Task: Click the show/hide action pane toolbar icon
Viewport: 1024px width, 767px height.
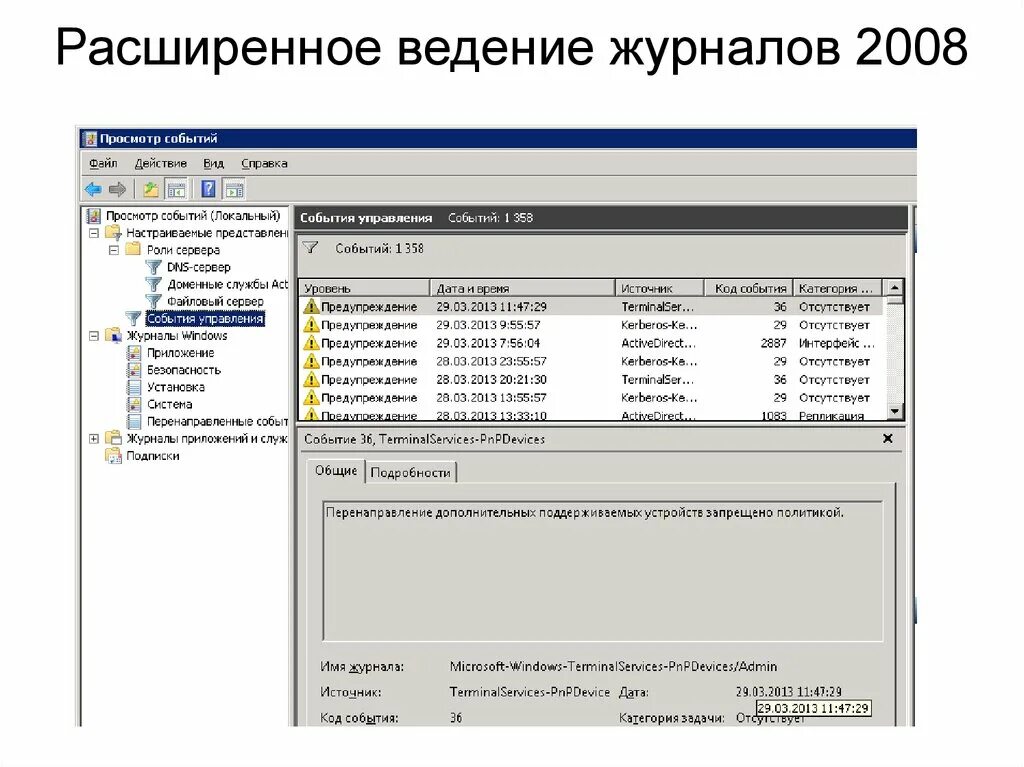Action: [232, 188]
